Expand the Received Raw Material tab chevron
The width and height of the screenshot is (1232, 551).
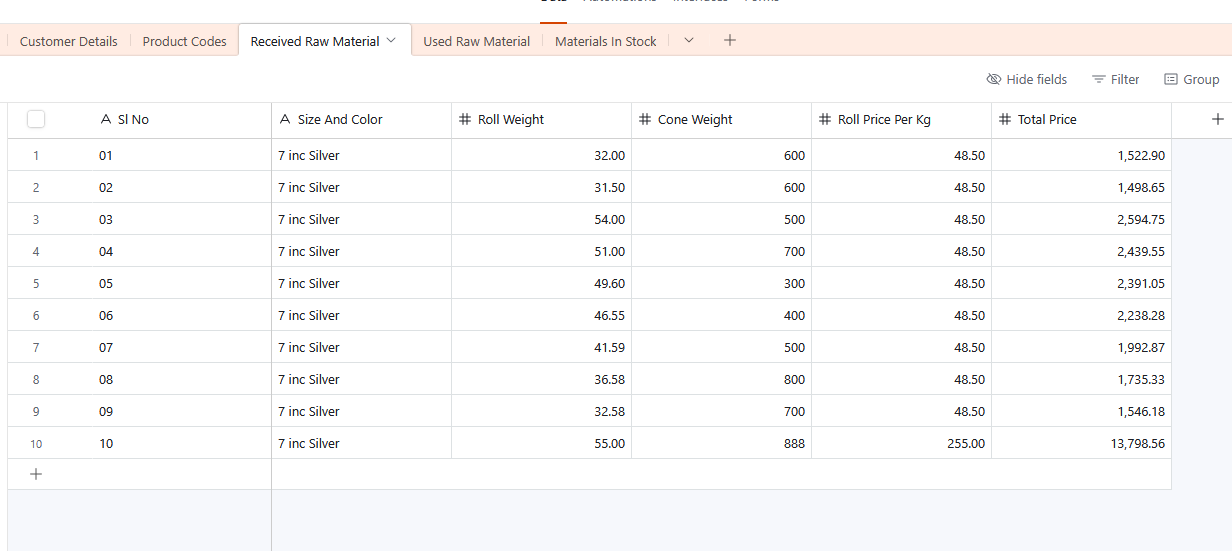391,40
